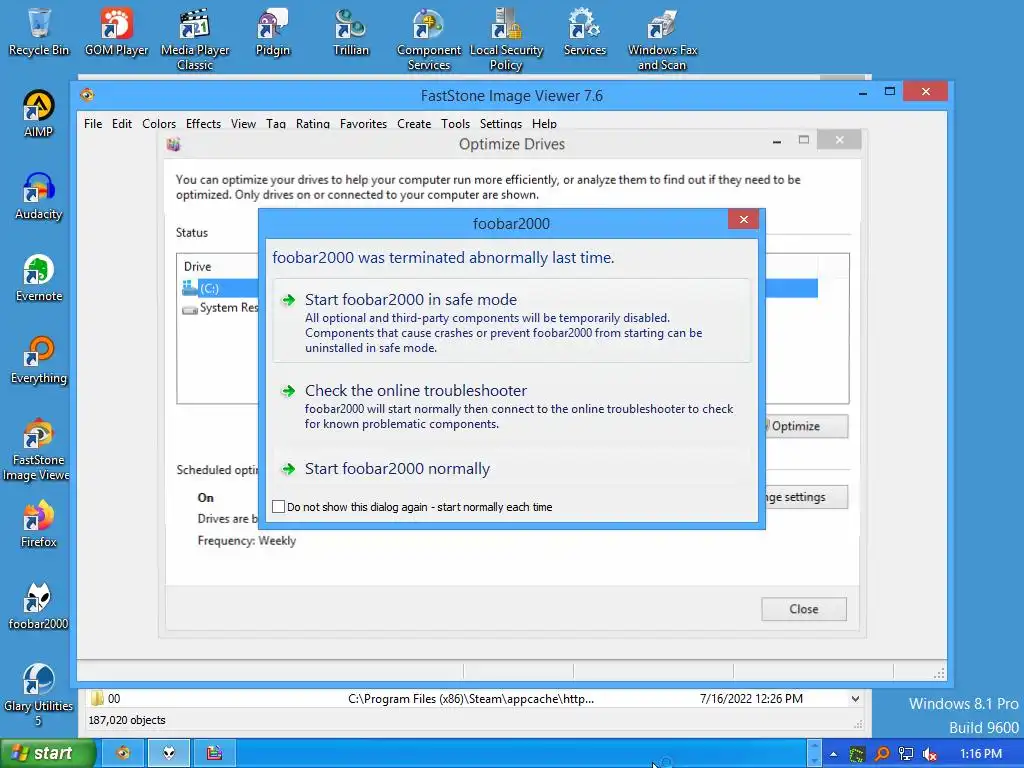Viewport: 1024px width, 768px height.
Task: Open the Help menu in FastStone
Action: click(544, 124)
